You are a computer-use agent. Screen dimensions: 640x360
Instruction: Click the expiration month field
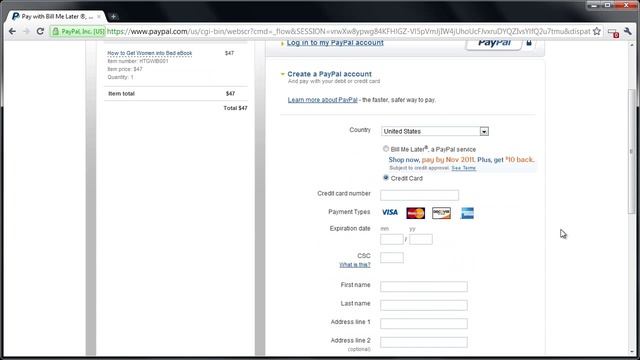click(392, 239)
